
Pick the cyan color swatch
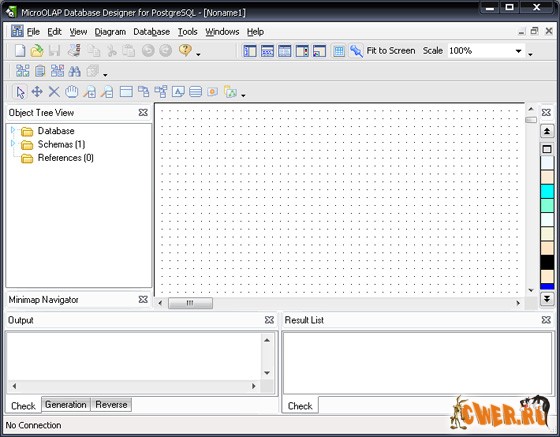547,191
